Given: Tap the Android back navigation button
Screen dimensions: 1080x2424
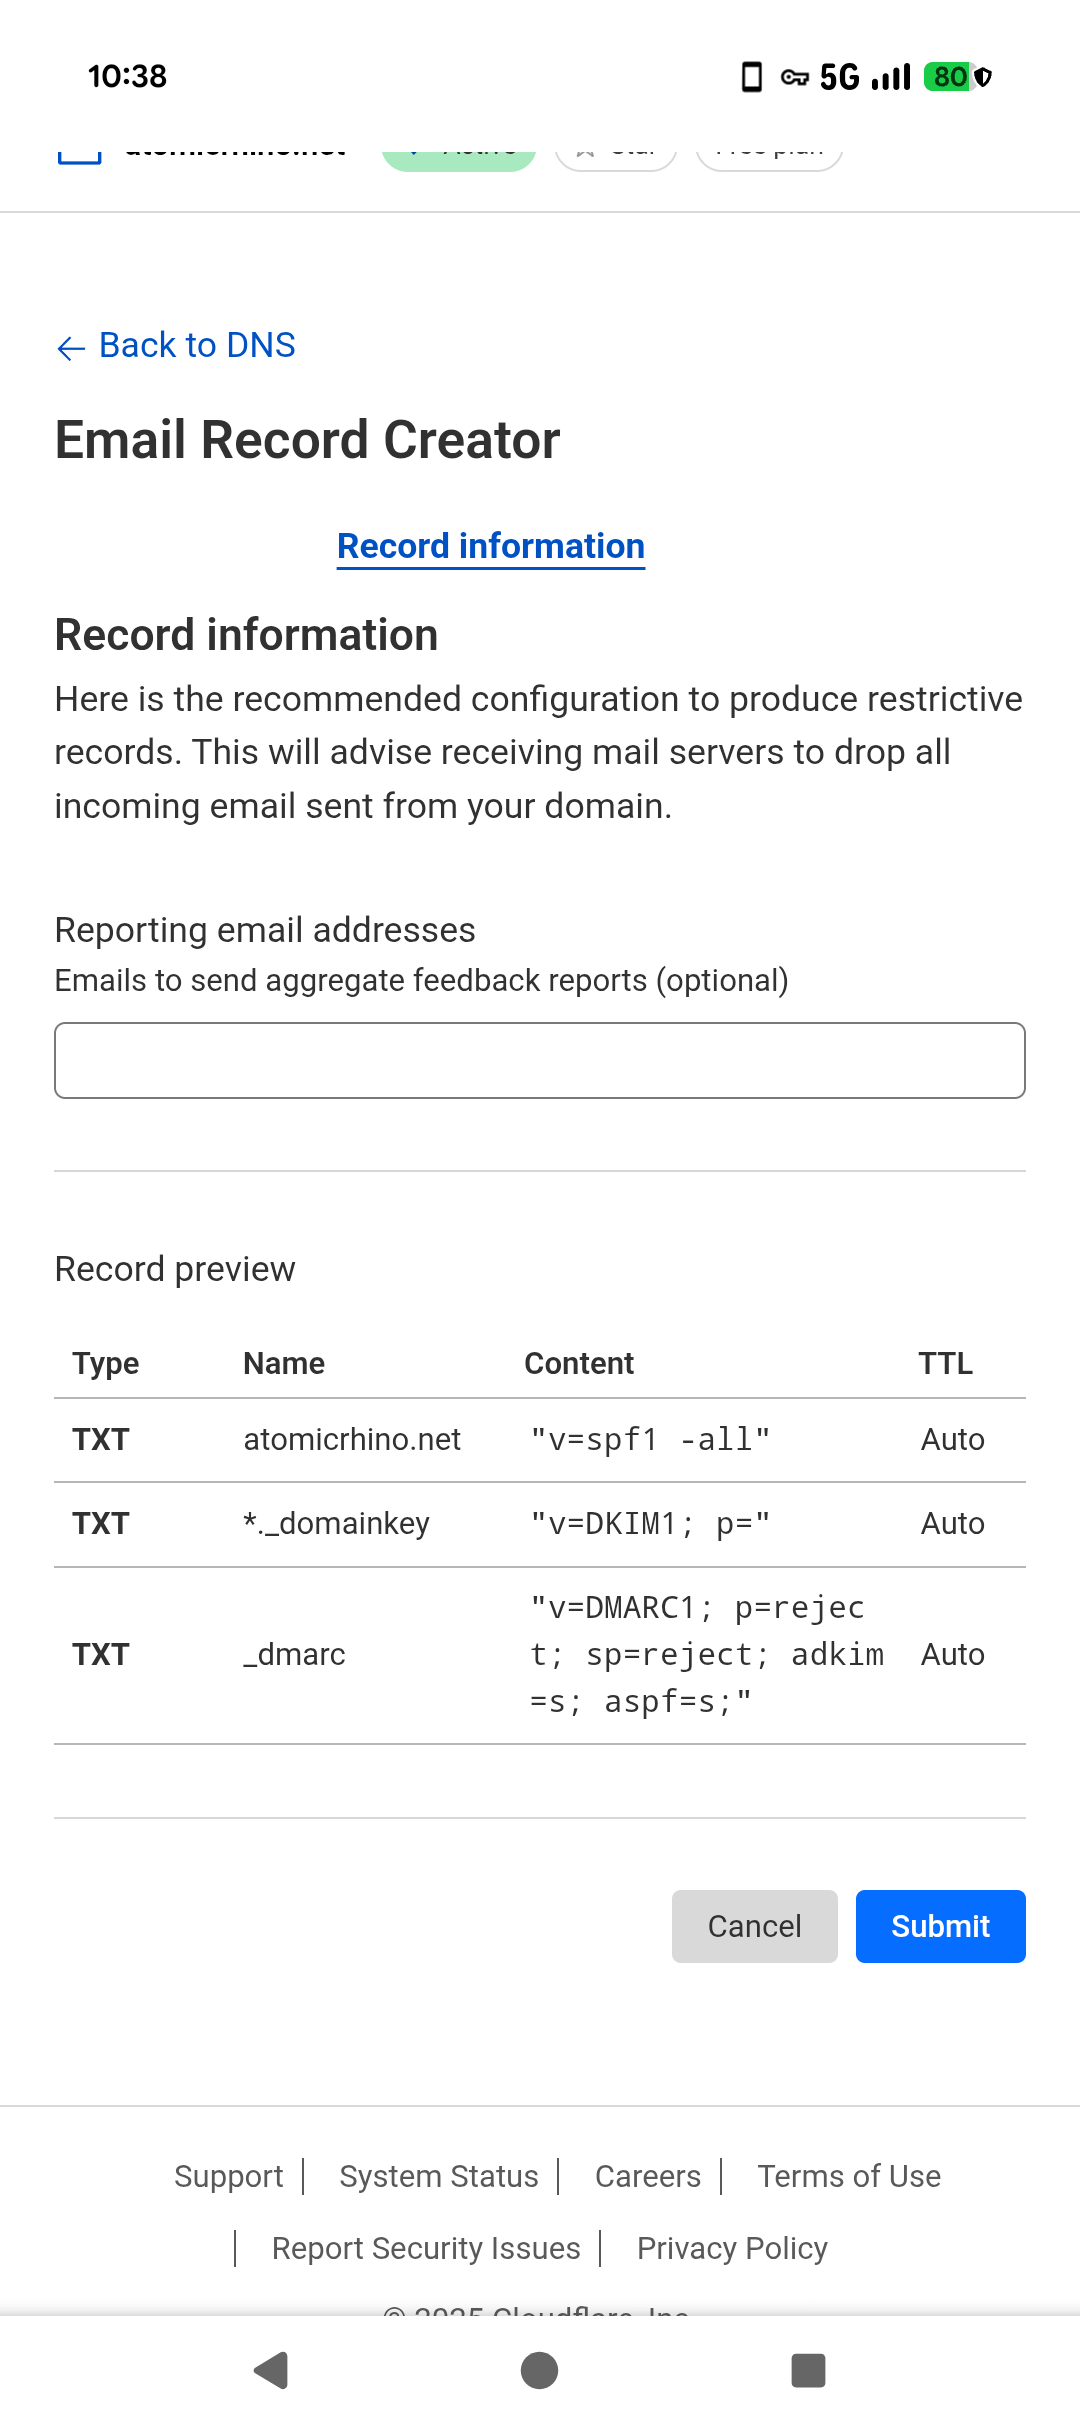Looking at the screenshot, I should tap(271, 2369).
